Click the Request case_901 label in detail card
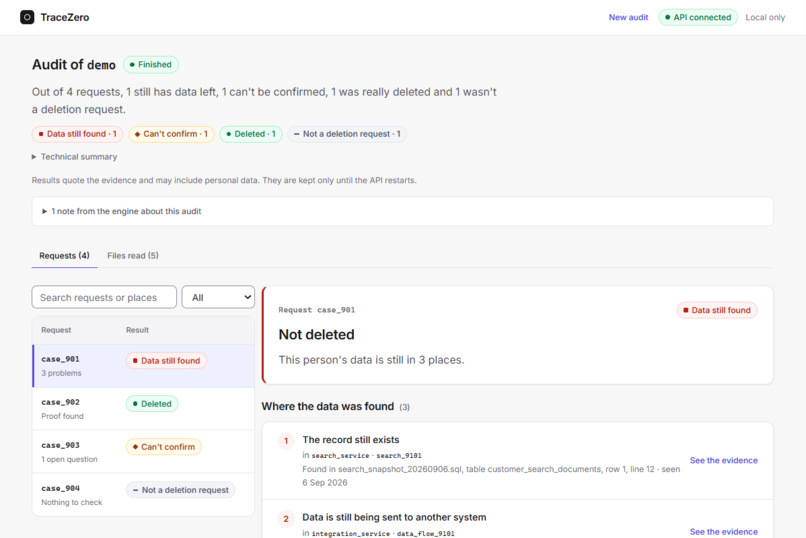Screen dimensions: 806x538 click(317, 310)
